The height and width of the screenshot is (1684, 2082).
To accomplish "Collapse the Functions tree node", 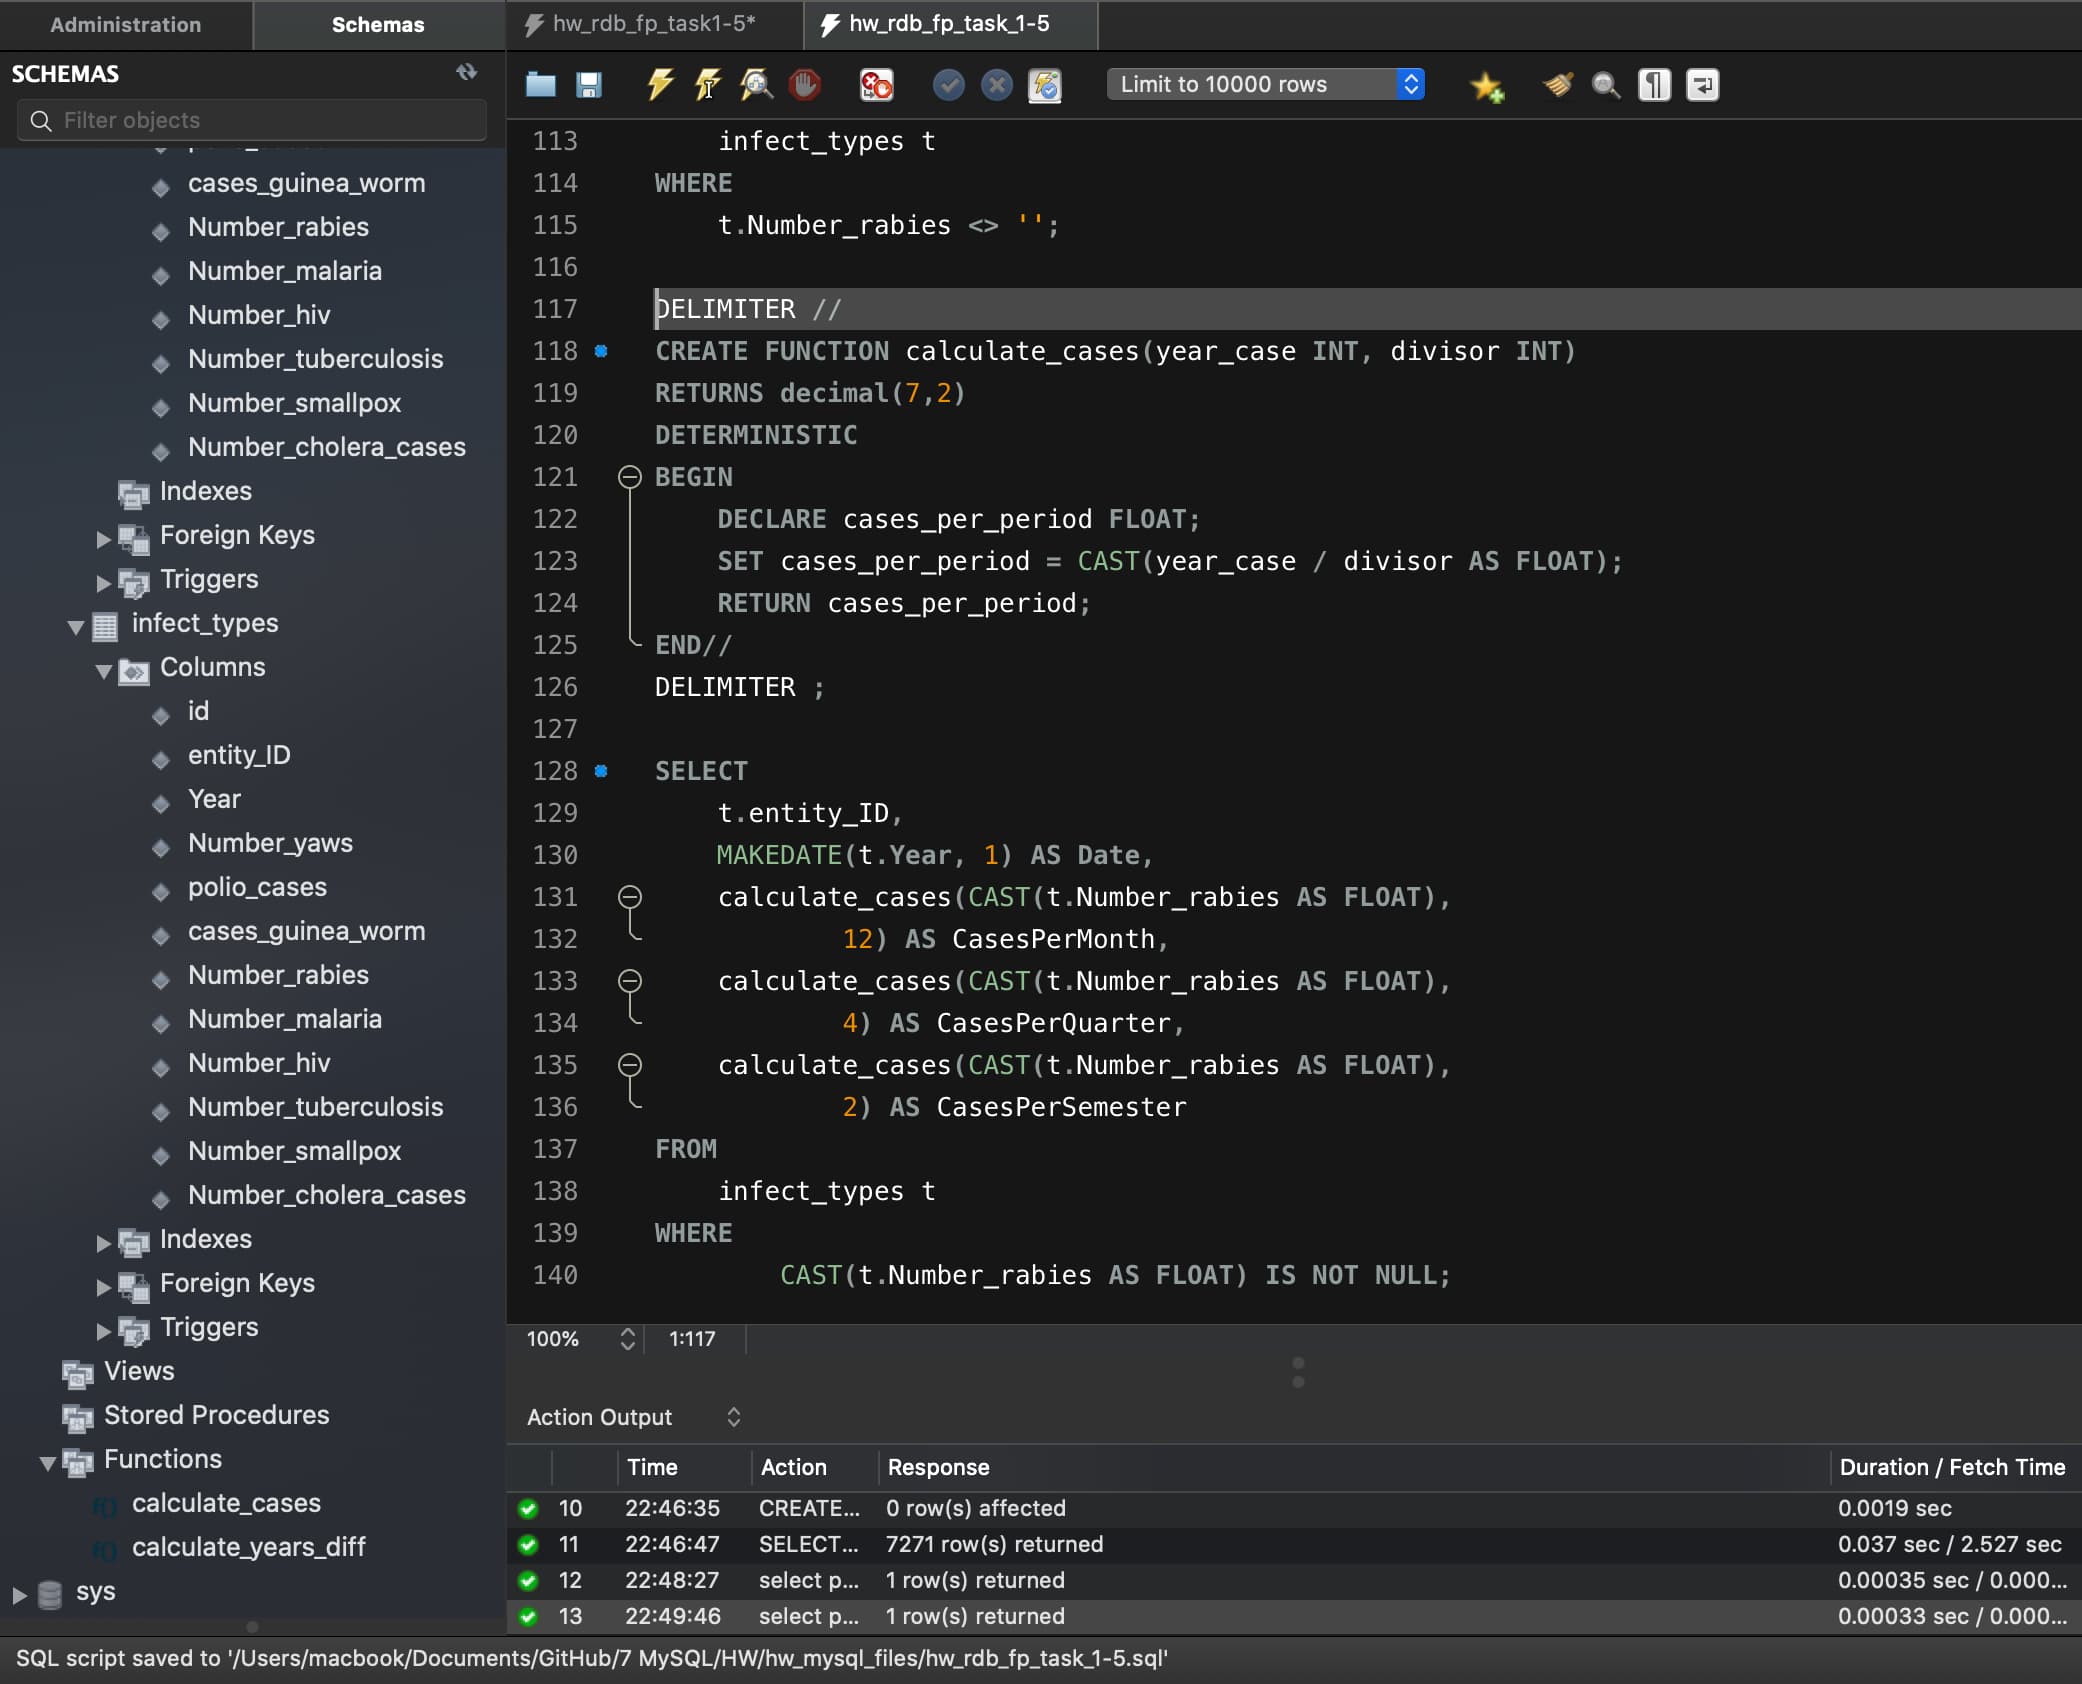I will [47, 1463].
